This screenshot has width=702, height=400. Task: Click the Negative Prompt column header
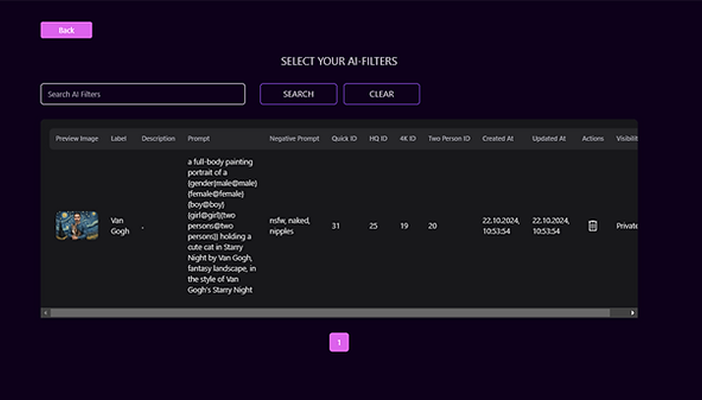click(294, 139)
